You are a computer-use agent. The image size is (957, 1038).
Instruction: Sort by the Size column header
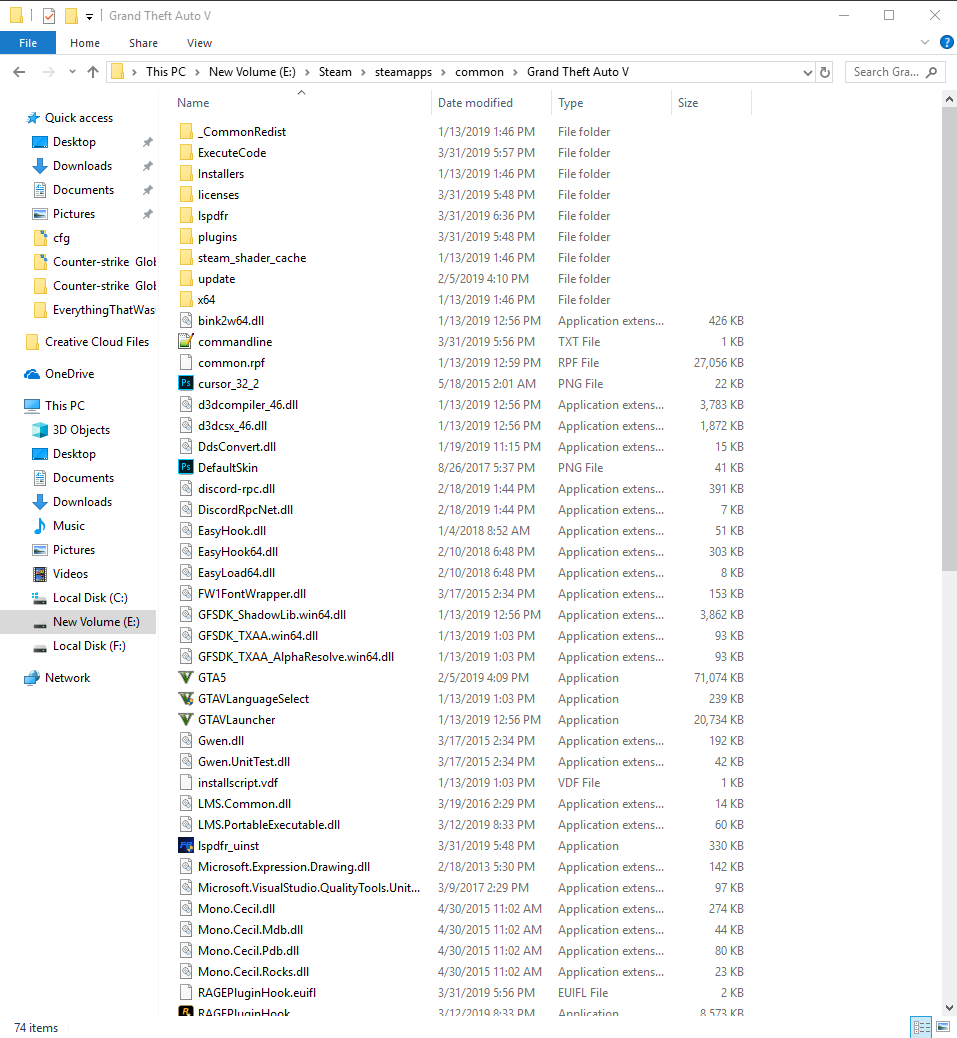tap(688, 103)
